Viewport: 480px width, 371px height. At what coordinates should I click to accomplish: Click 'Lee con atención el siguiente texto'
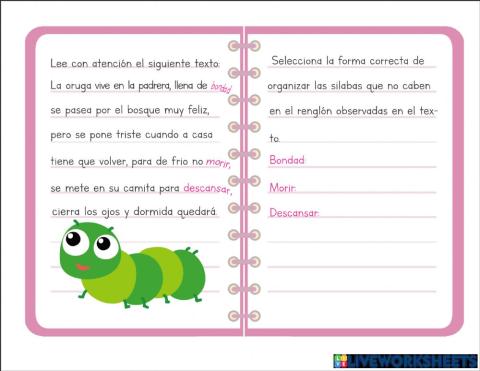click(135, 63)
